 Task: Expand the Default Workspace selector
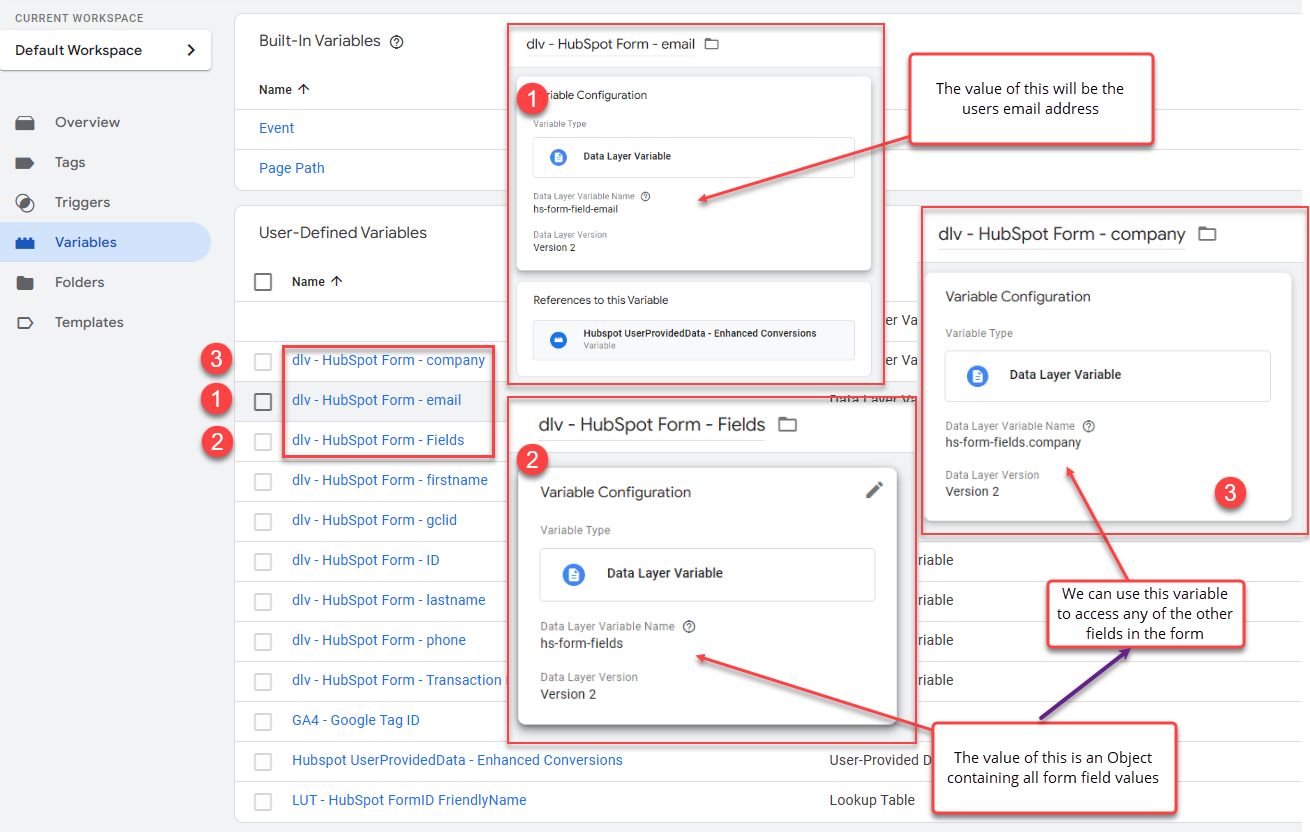point(106,50)
